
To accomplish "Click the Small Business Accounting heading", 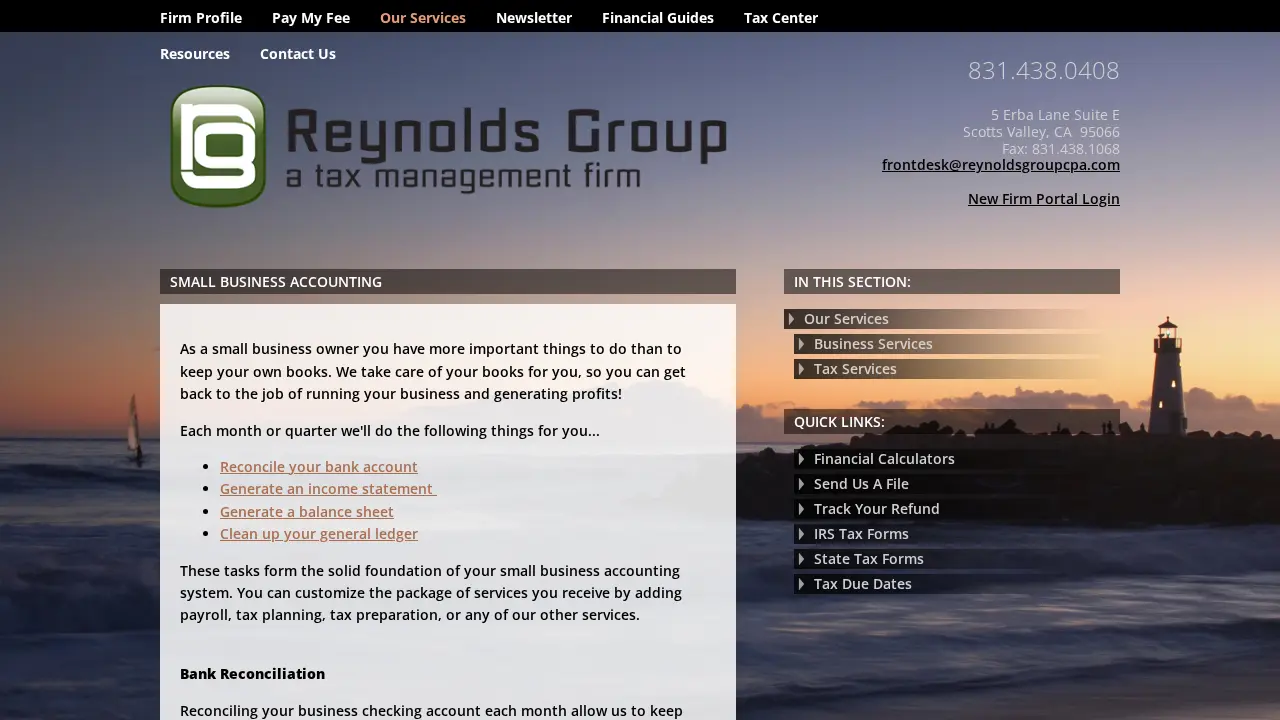I will tap(276, 282).
